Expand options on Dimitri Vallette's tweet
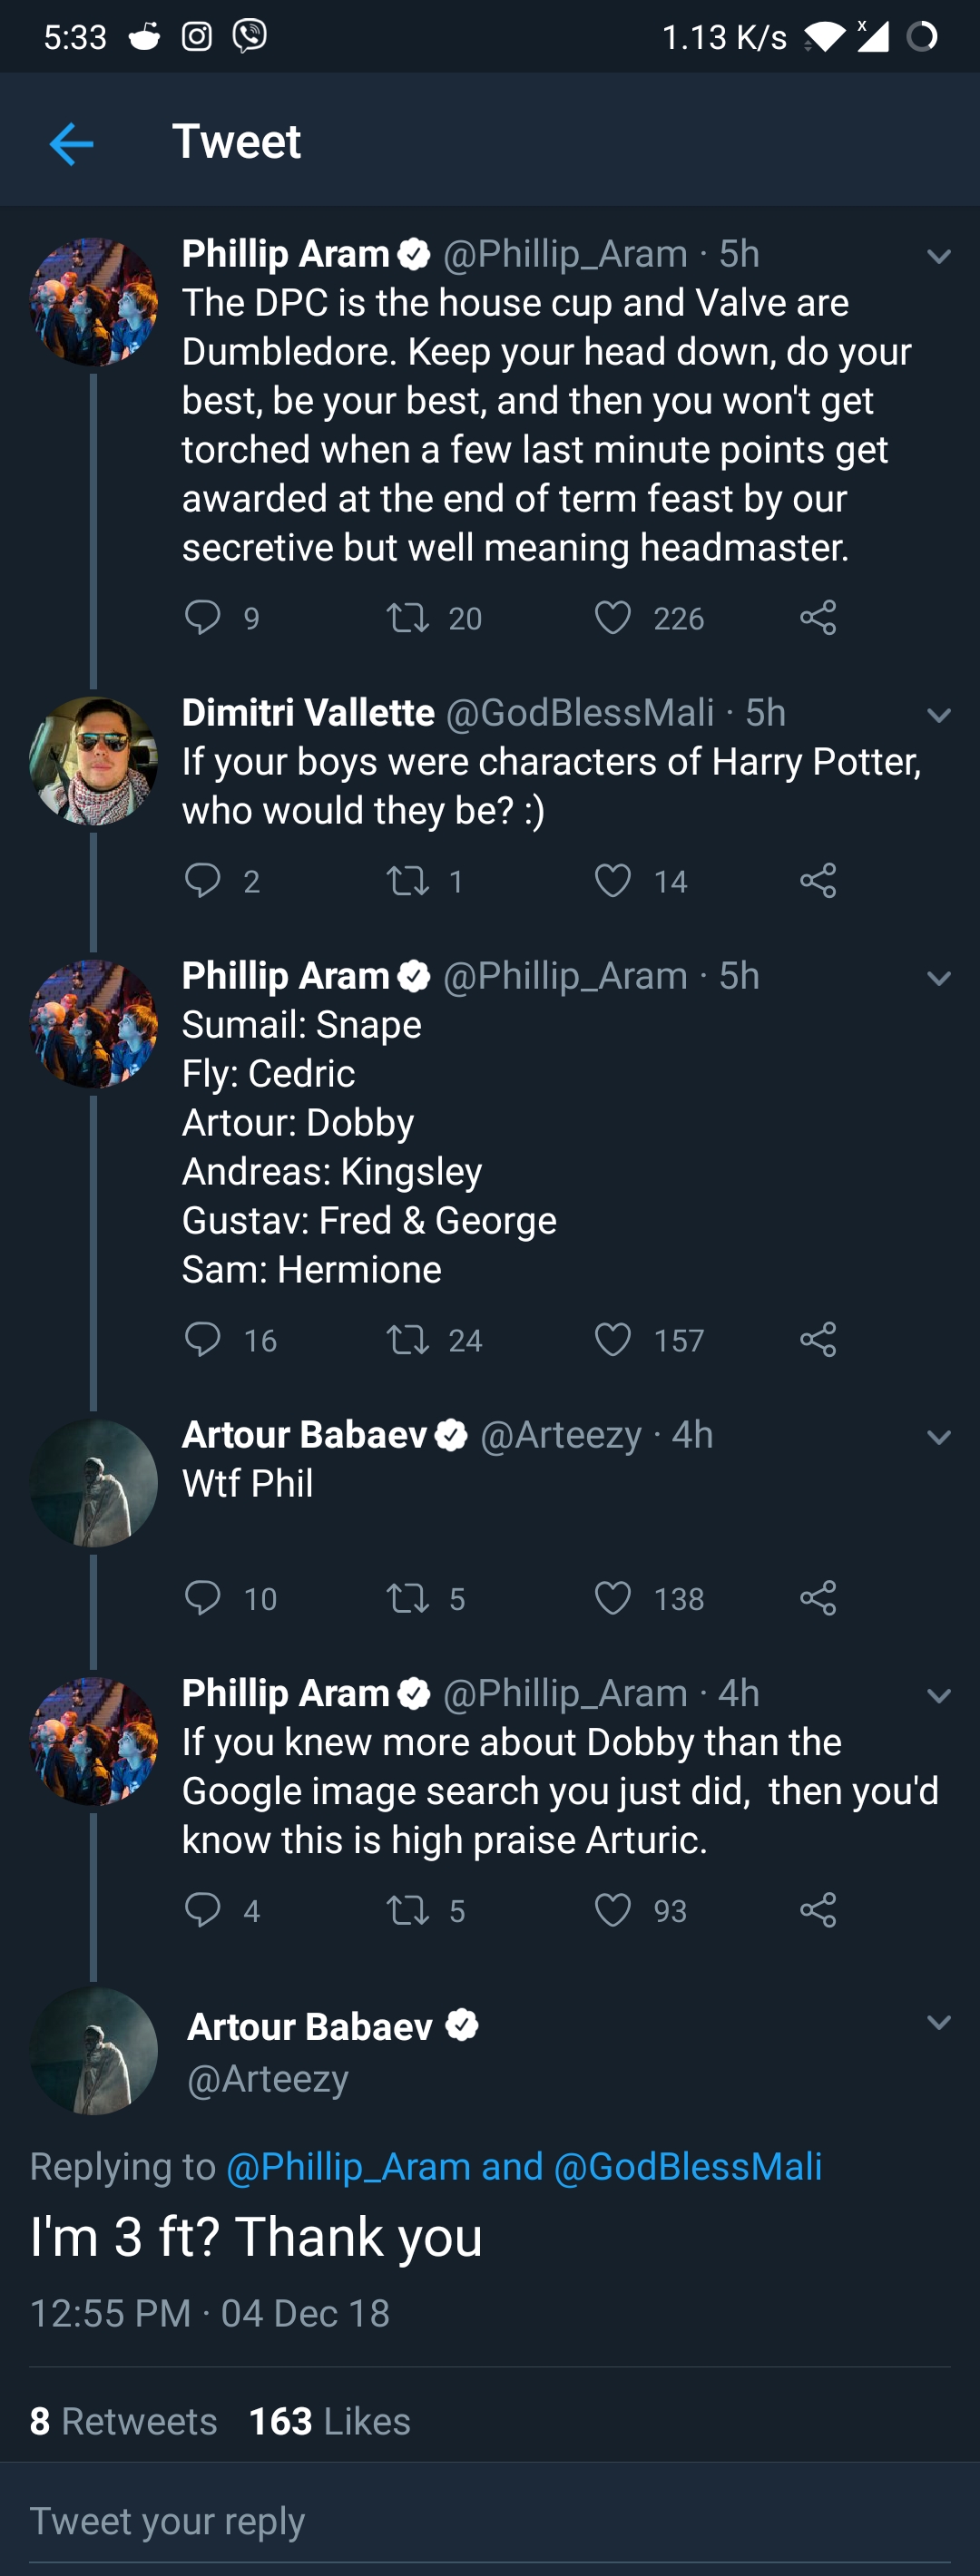Screen dimensions: 980x2576 coord(938,714)
